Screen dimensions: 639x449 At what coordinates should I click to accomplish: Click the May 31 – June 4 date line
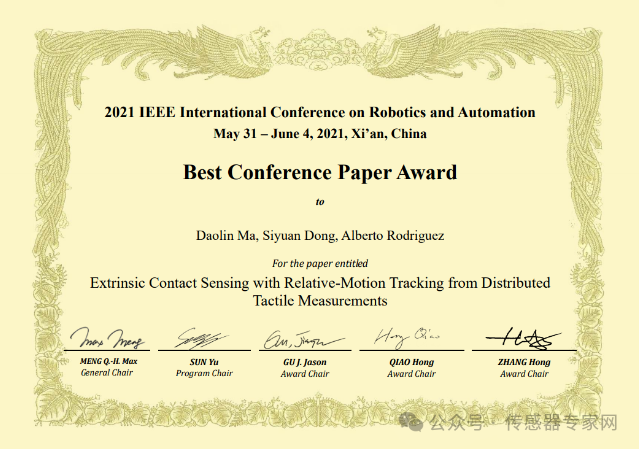[319, 133]
